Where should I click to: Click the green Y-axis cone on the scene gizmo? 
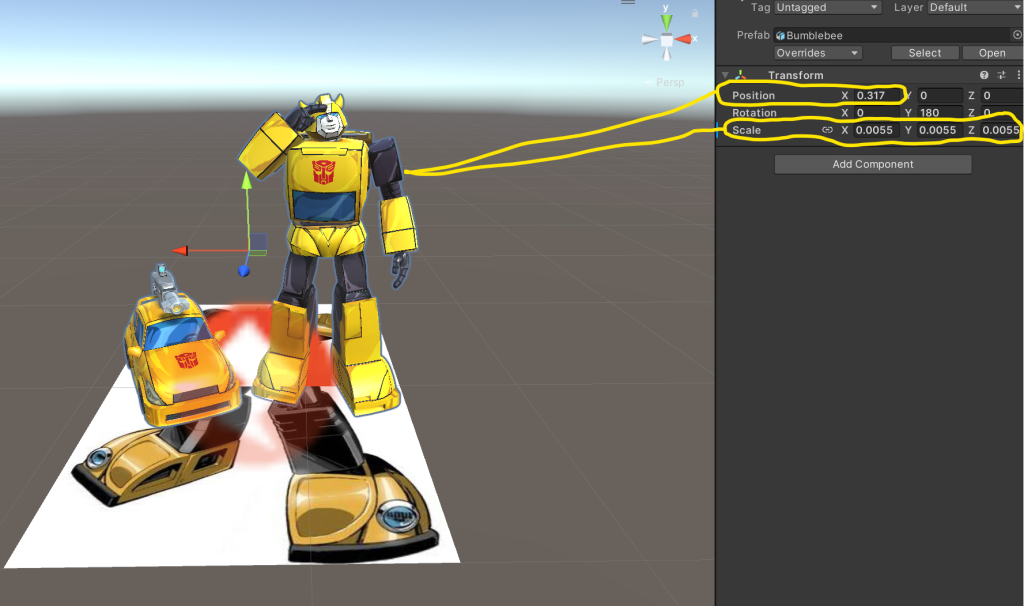(666, 20)
